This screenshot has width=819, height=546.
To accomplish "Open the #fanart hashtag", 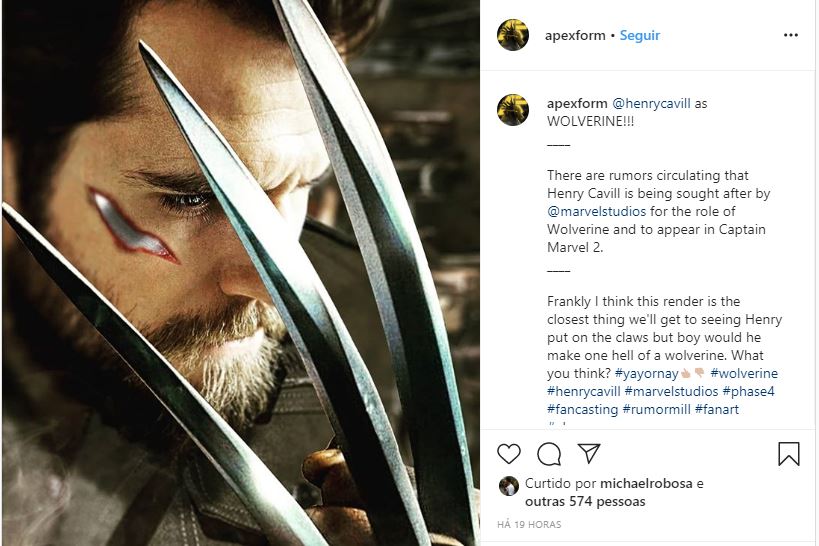I will 713,410.
